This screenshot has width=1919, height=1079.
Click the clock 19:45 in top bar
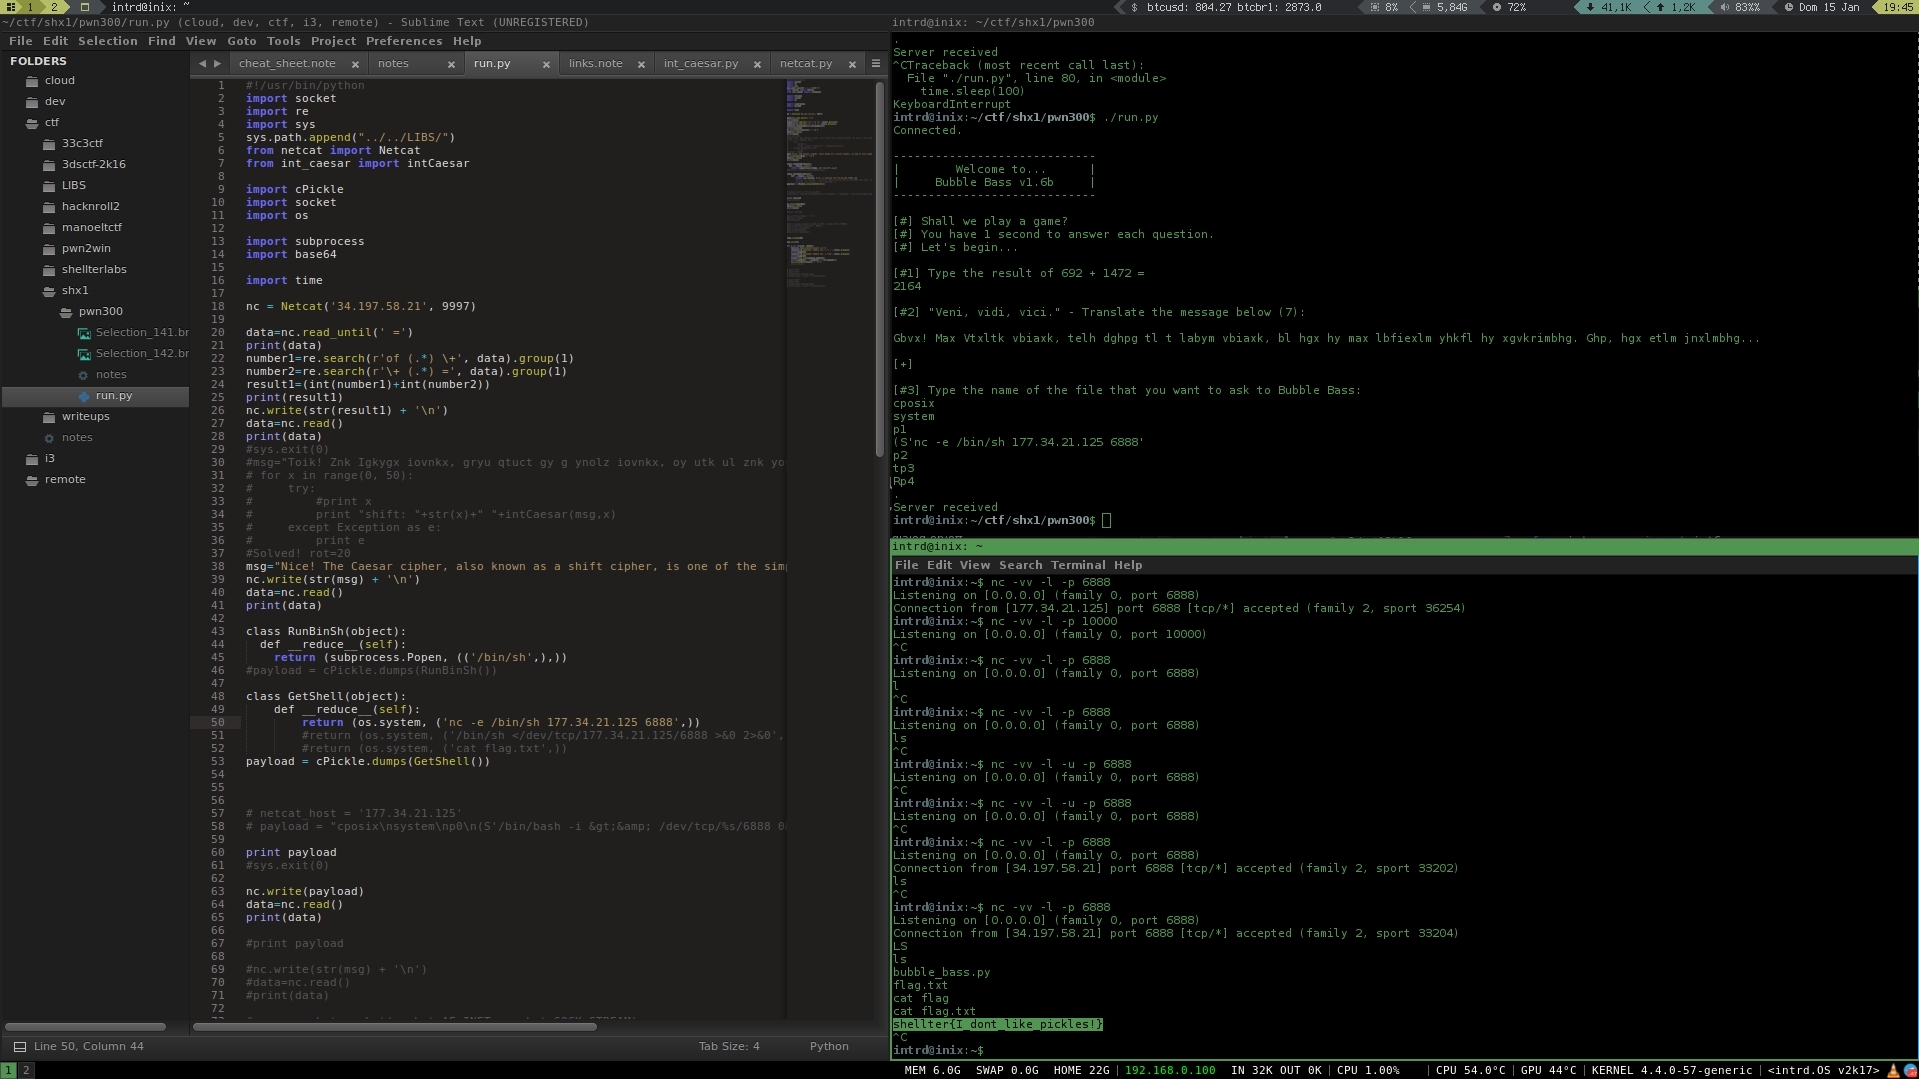pos(1898,7)
